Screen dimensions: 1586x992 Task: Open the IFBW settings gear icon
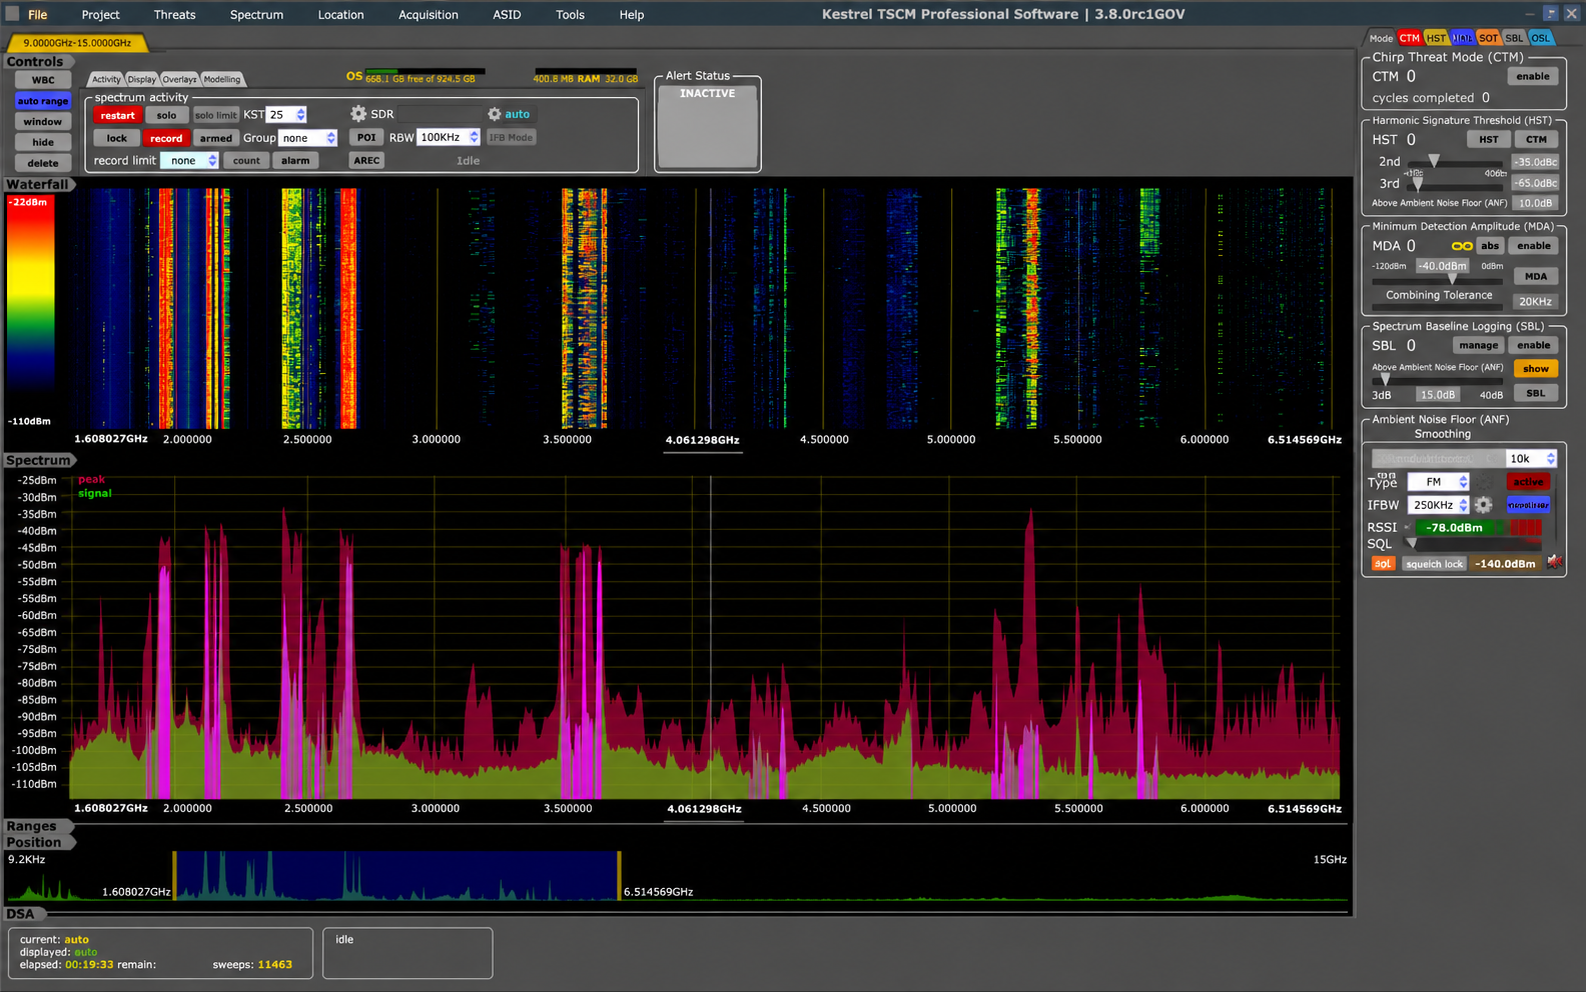pyautogui.click(x=1483, y=505)
